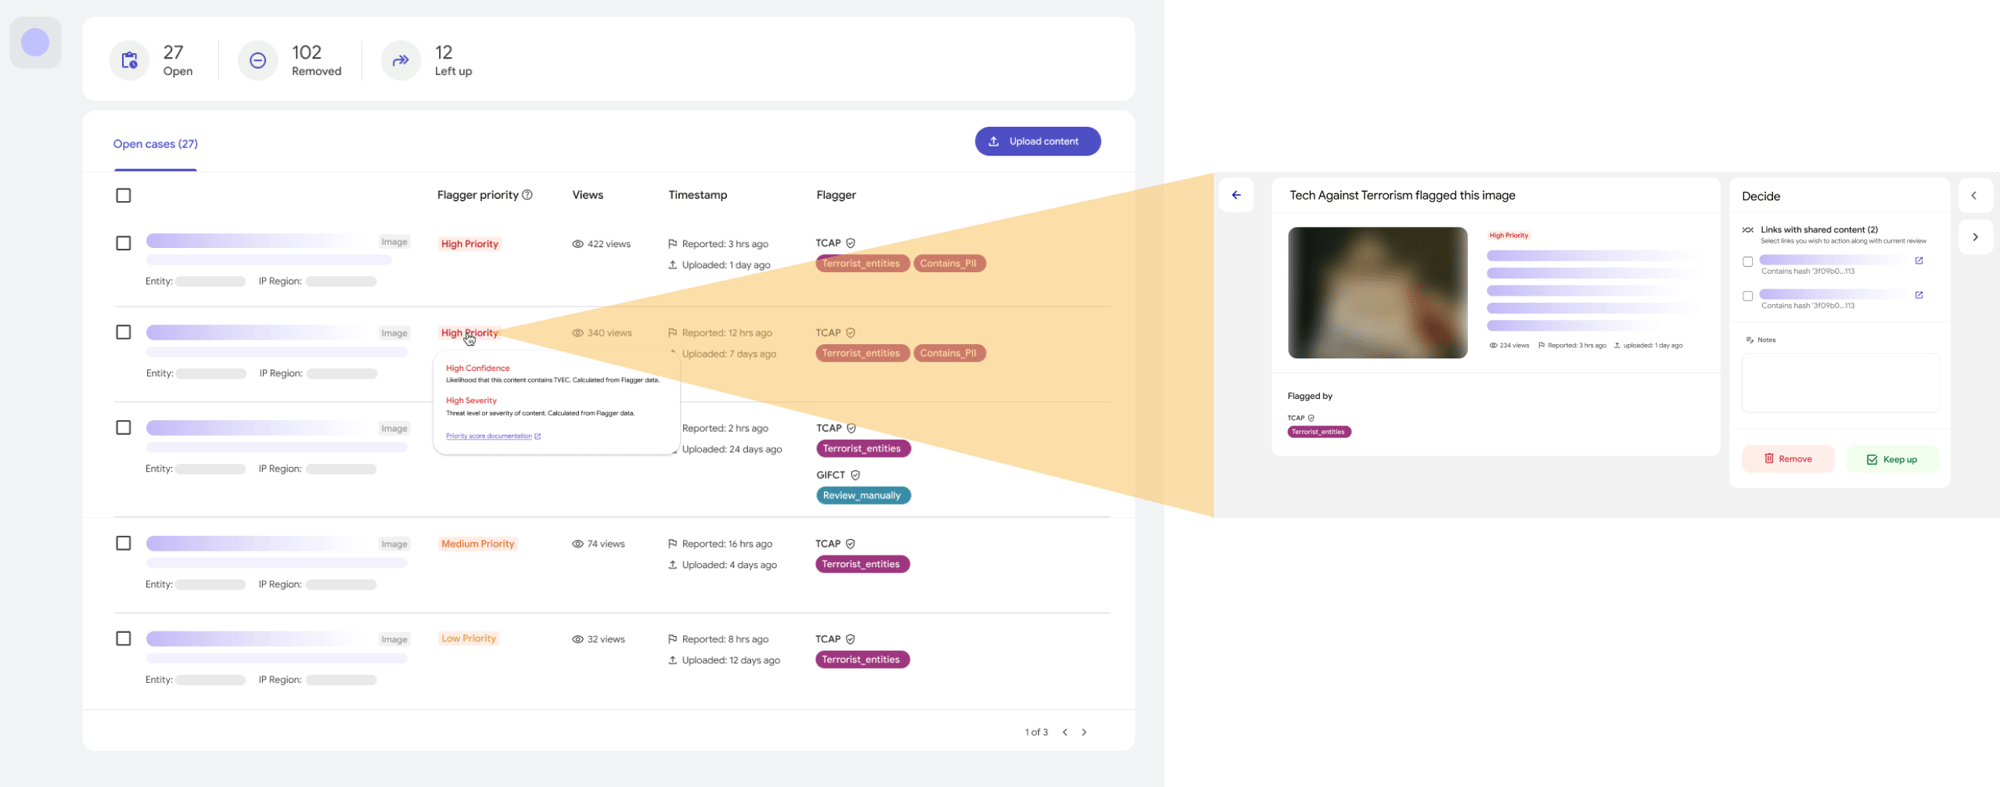
Task: Click the Left up forward-arrow icon
Action: coord(400,61)
